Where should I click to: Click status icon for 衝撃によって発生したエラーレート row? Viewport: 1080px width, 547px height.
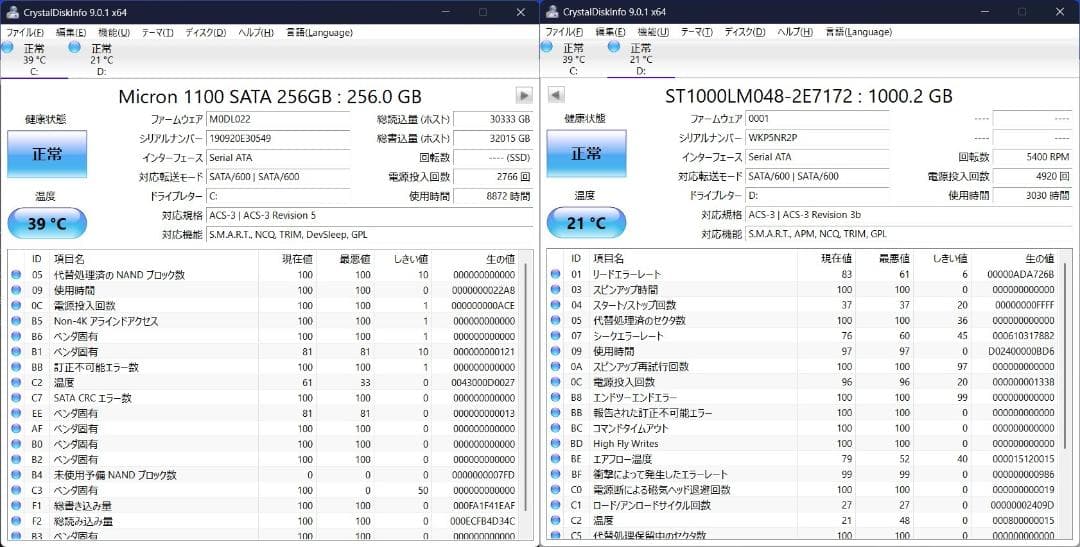pyautogui.click(x=556, y=475)
